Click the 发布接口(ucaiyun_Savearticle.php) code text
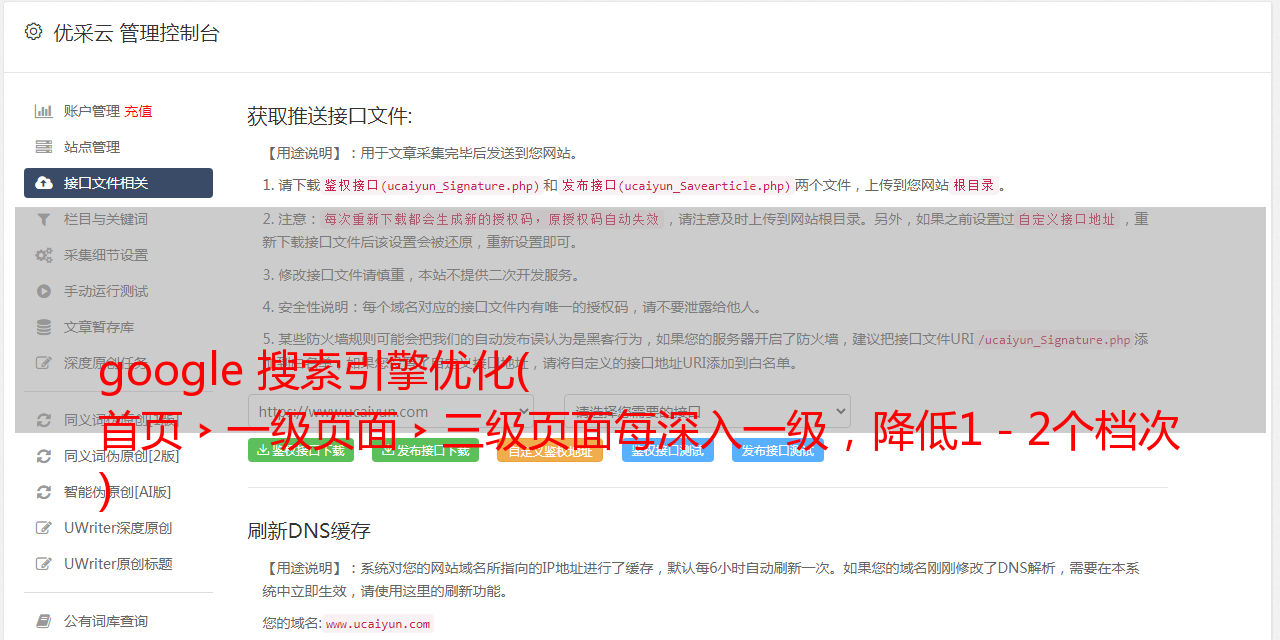Image resolution: width=1280 pixels, height=640 pixels. click(676, 186)
